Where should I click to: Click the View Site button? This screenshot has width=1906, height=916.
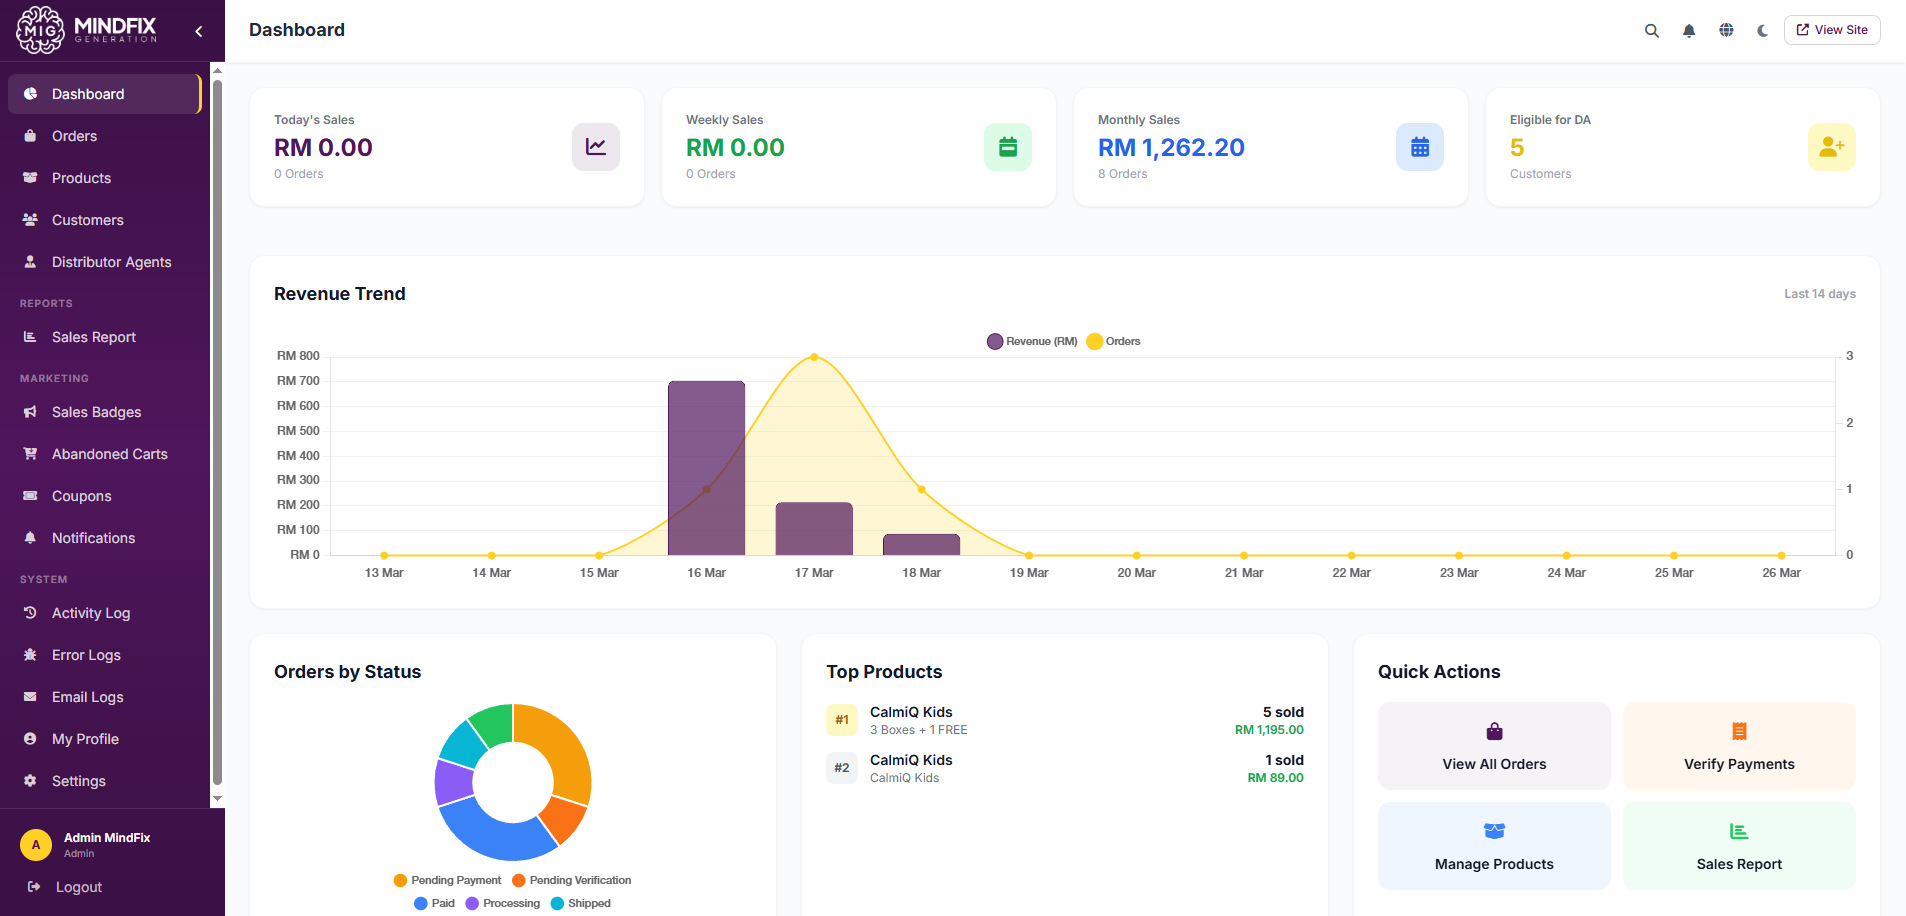coord(1832,30)
